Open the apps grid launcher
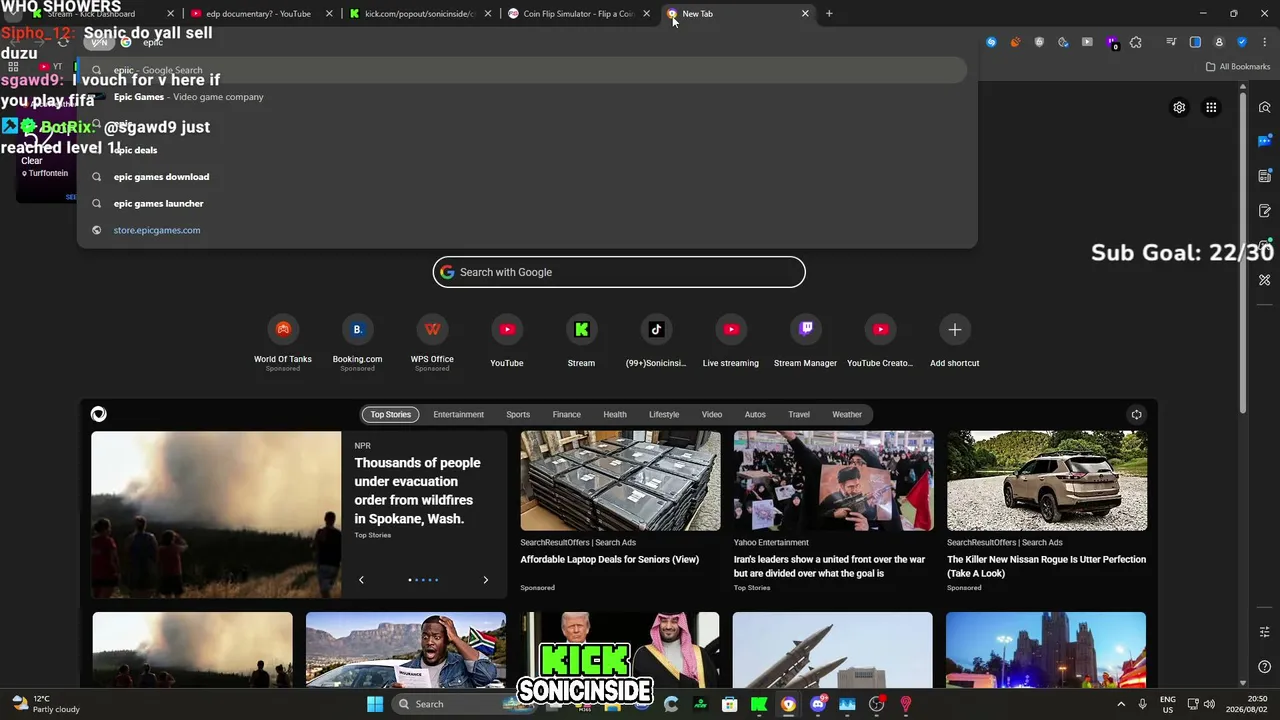Screen dimensions: 1280x720 (x=1211, y=107)
